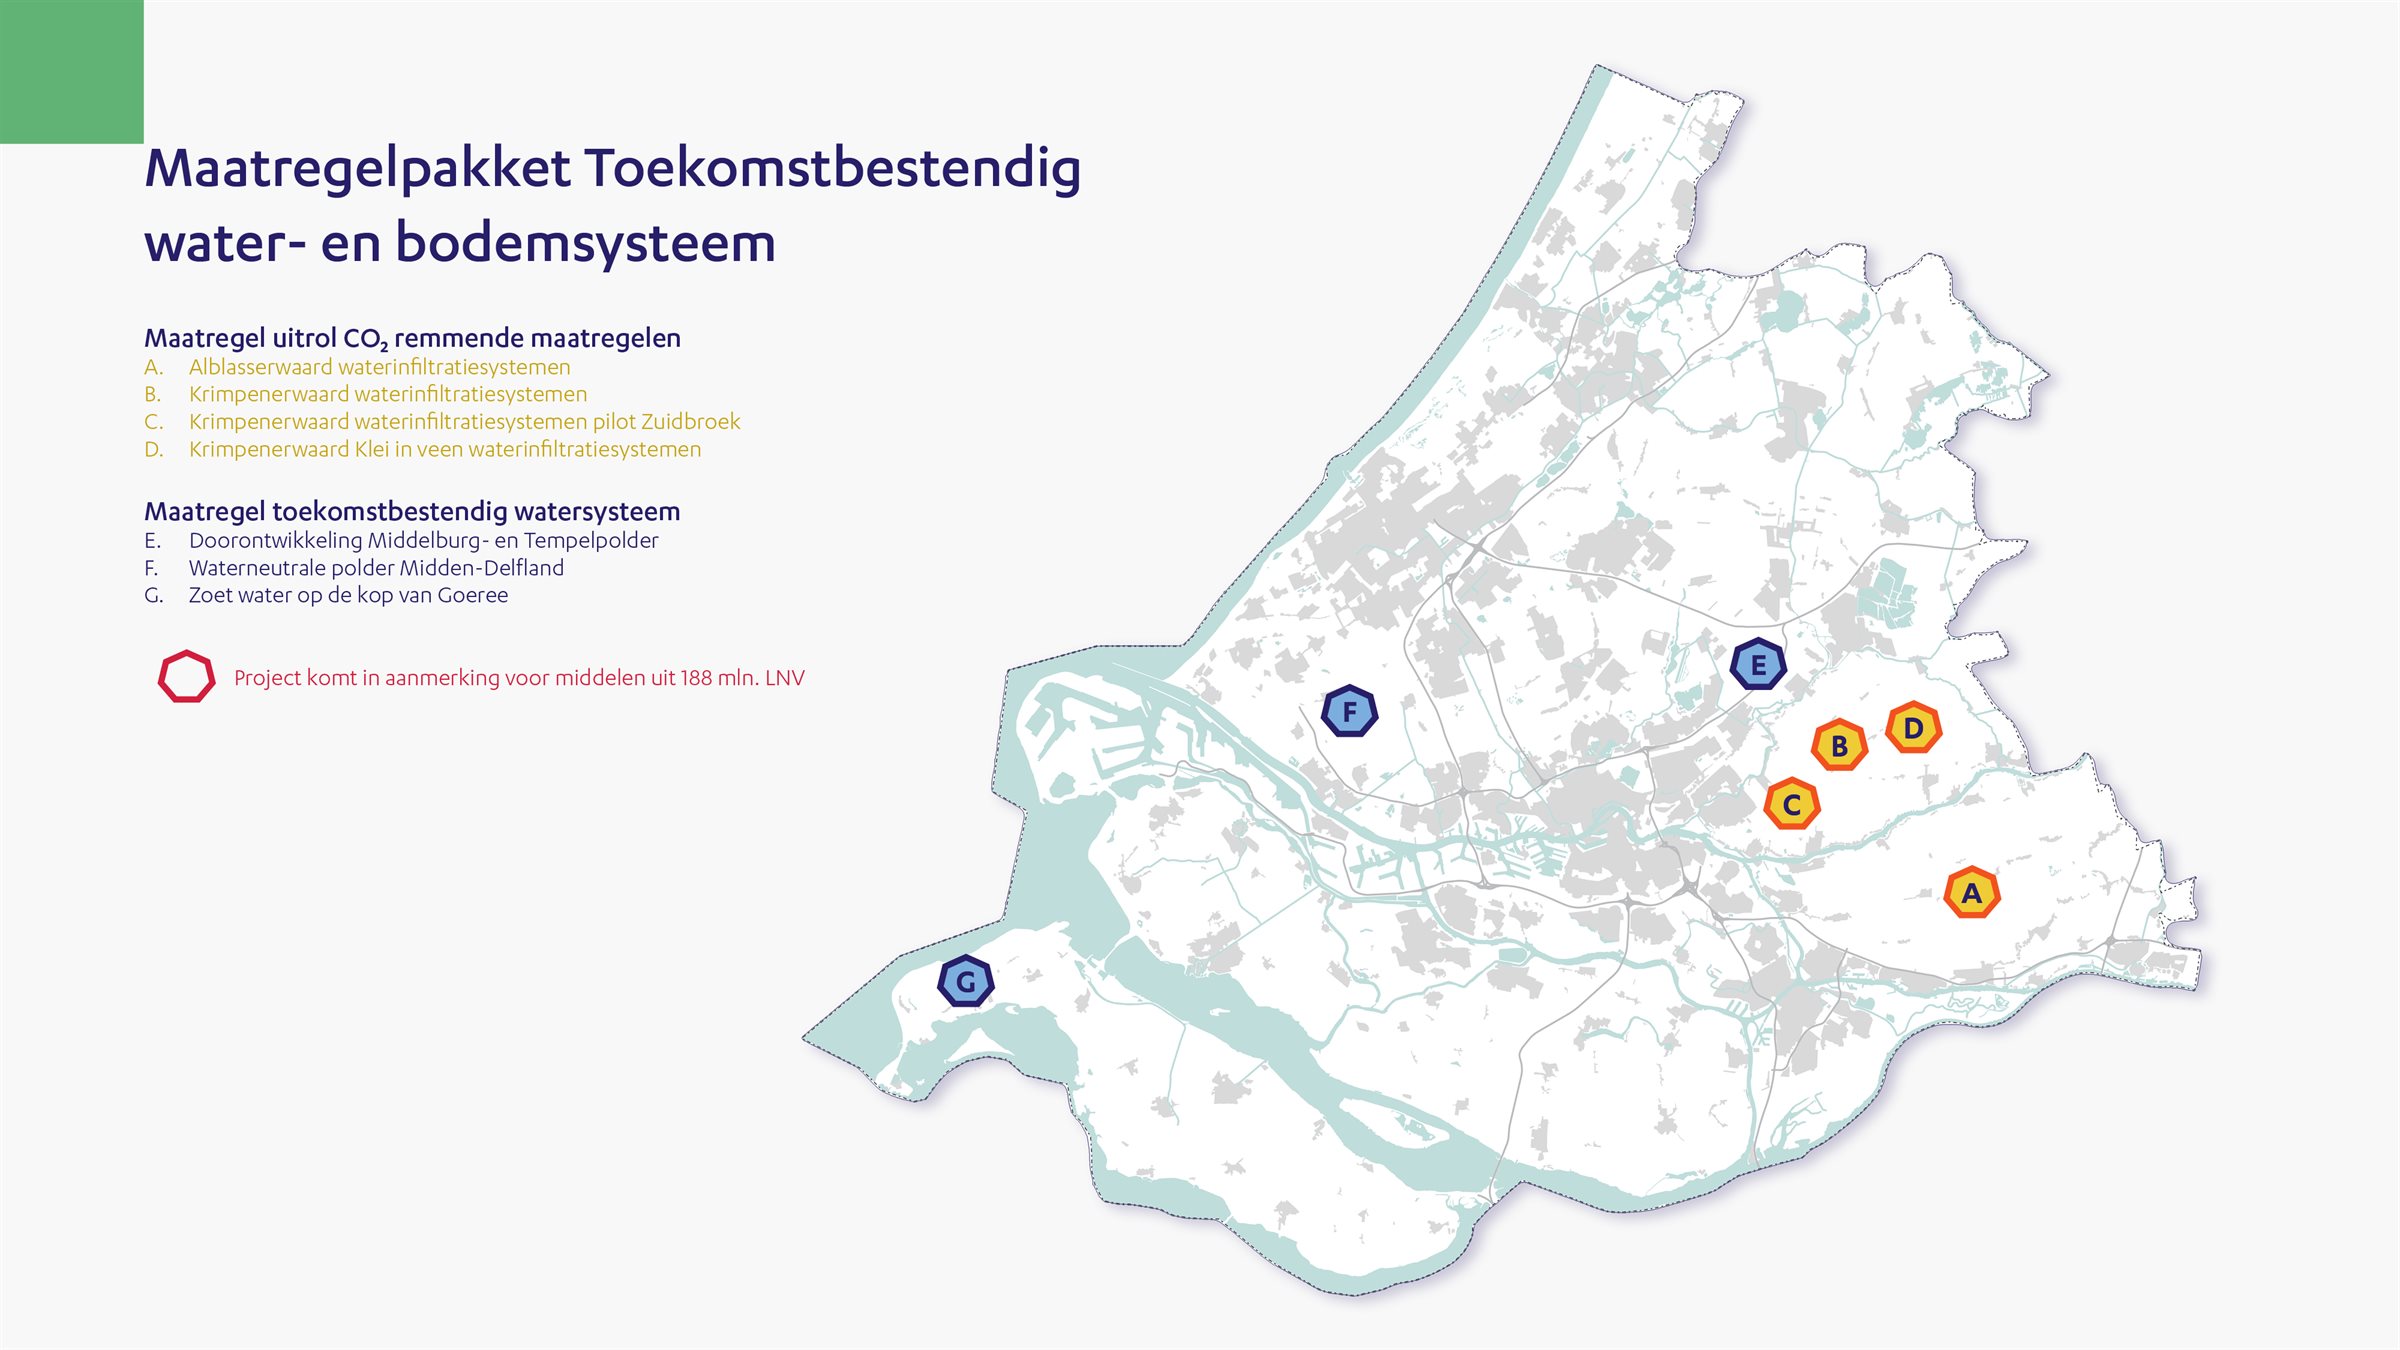Select marker G on Goeree
This screenshot has width=2400, height=1350.
click(x=965, y=982)
